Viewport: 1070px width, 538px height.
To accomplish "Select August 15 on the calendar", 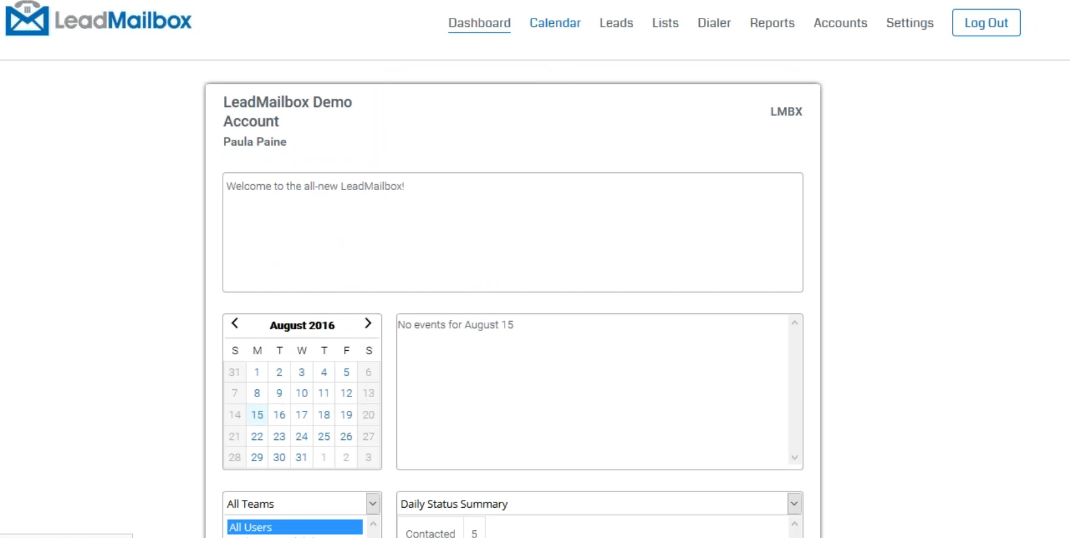I will click(x=257, y=415).
